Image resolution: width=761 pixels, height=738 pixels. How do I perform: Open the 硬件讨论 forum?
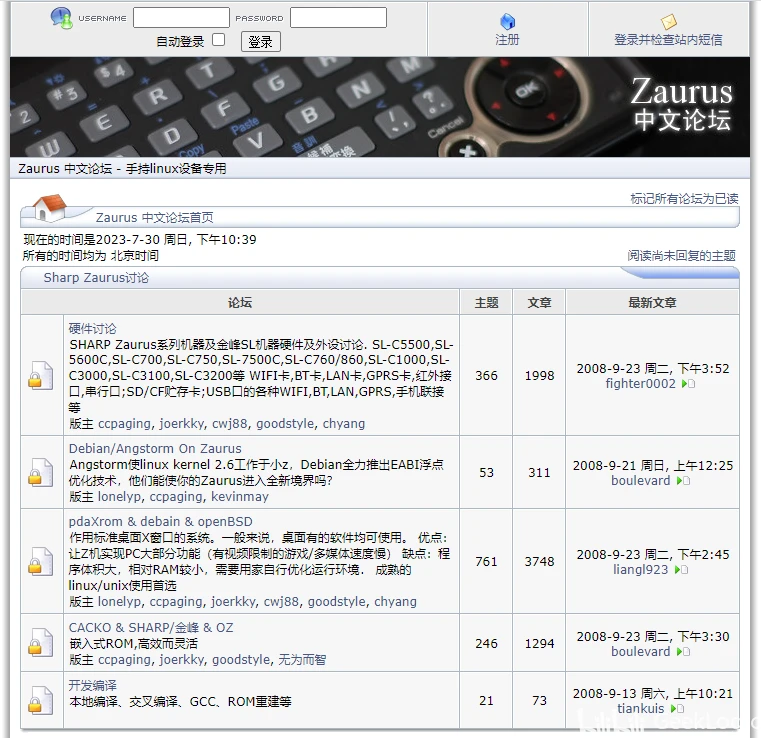click(x=93, y=328)
